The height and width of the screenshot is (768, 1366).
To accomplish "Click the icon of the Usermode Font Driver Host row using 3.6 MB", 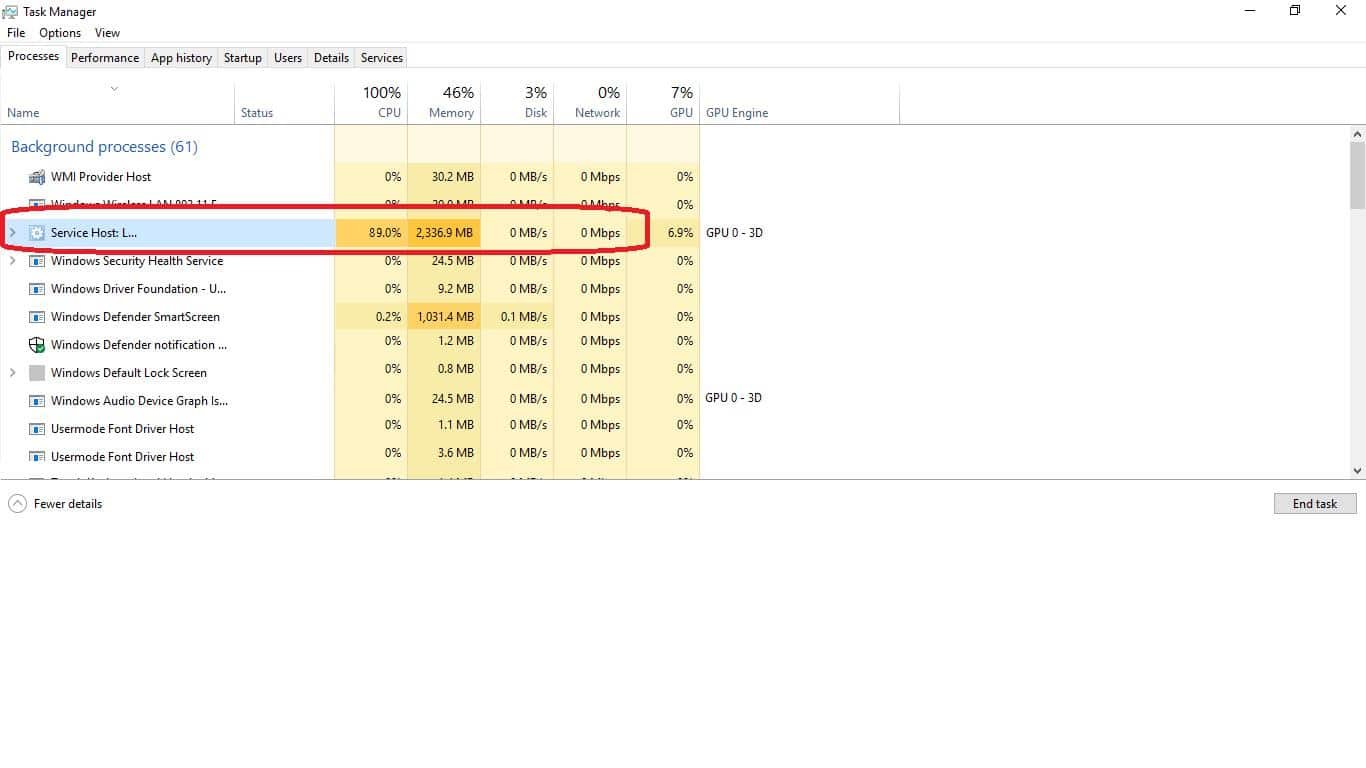I will (37, 457).
